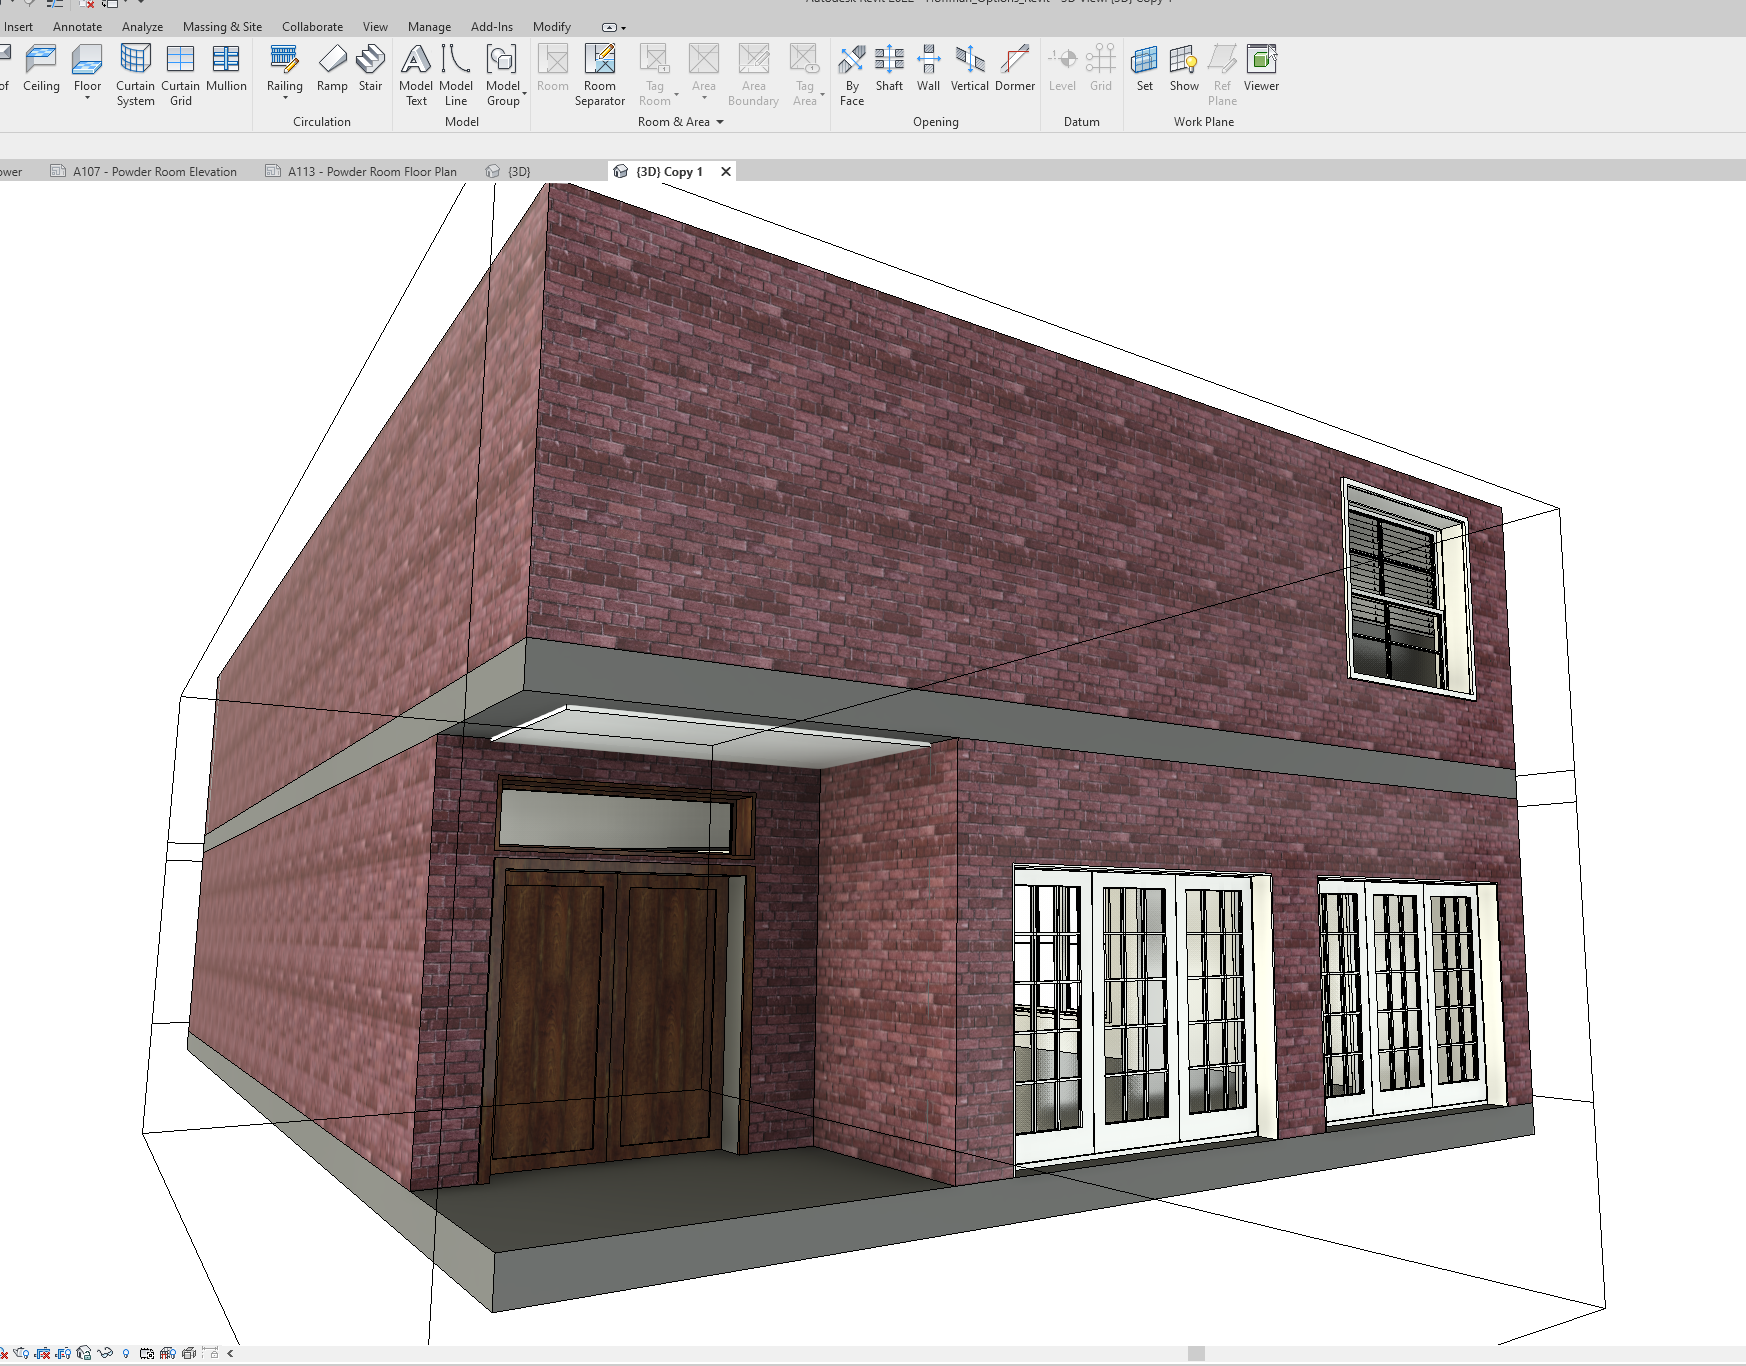The width and height of the screenshot is (1746, 1366).
Task: Select the Vertical opening tool
Action: tap(969, 70)
